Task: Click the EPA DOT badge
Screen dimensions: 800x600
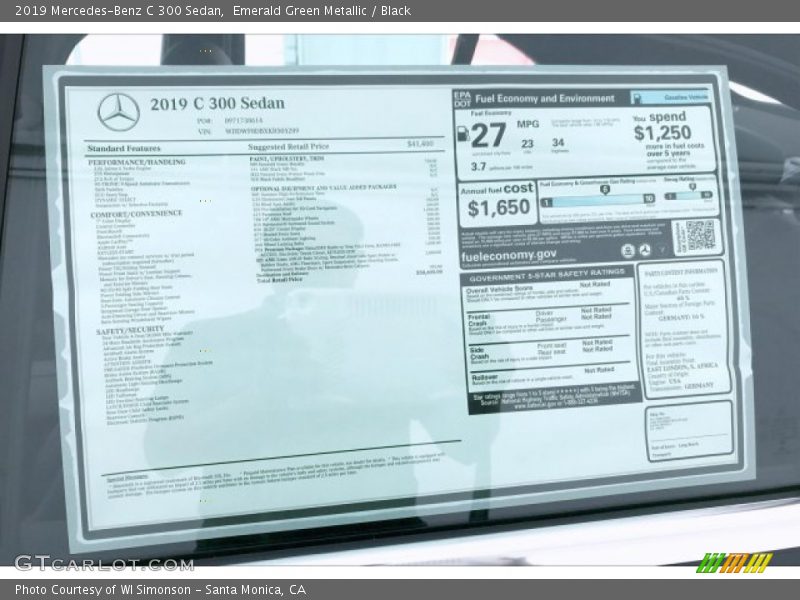Action: (462, 99)
